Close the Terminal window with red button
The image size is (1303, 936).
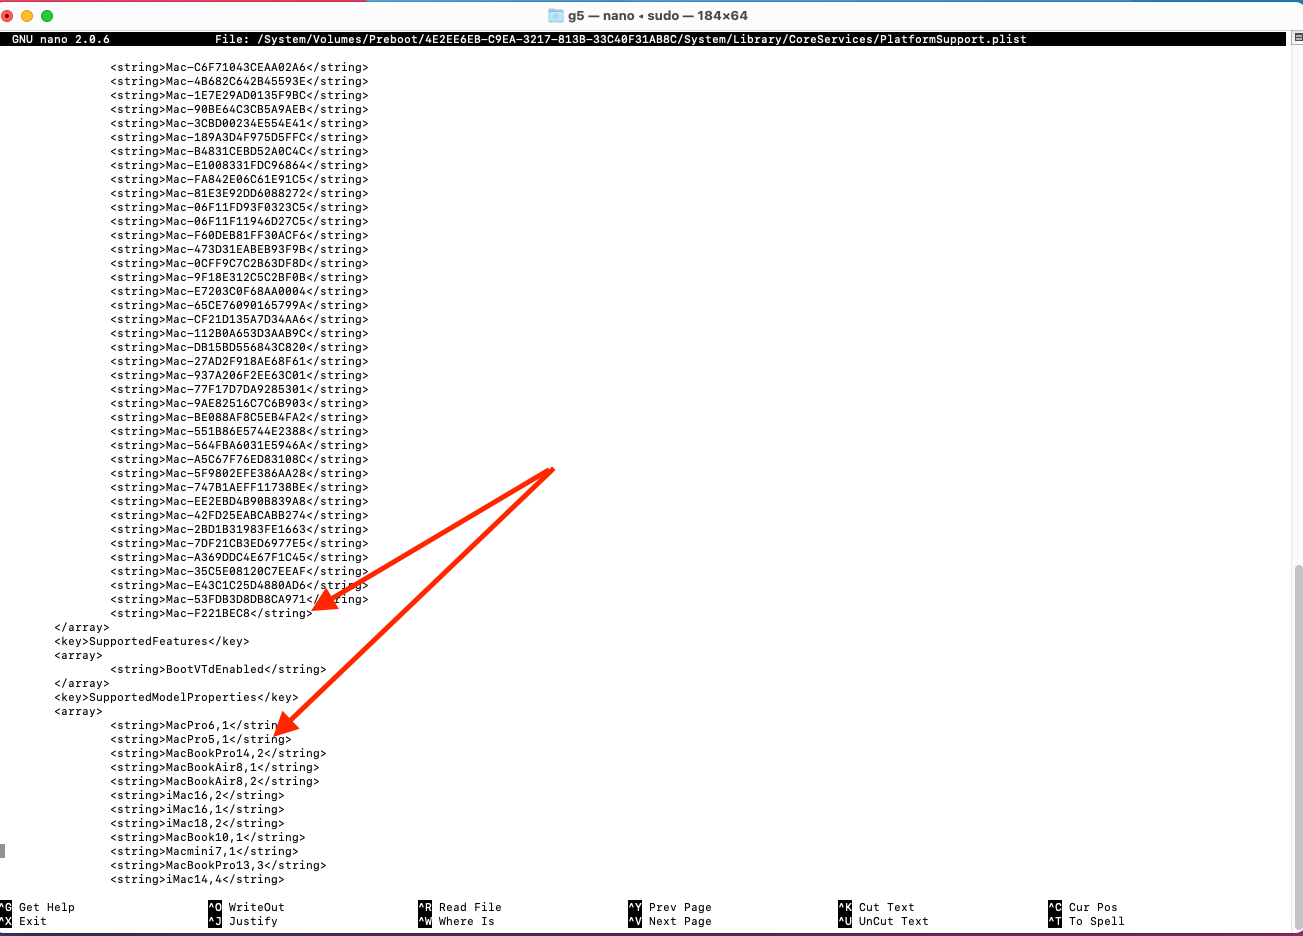pyautogui.click(x=7, y=16)
